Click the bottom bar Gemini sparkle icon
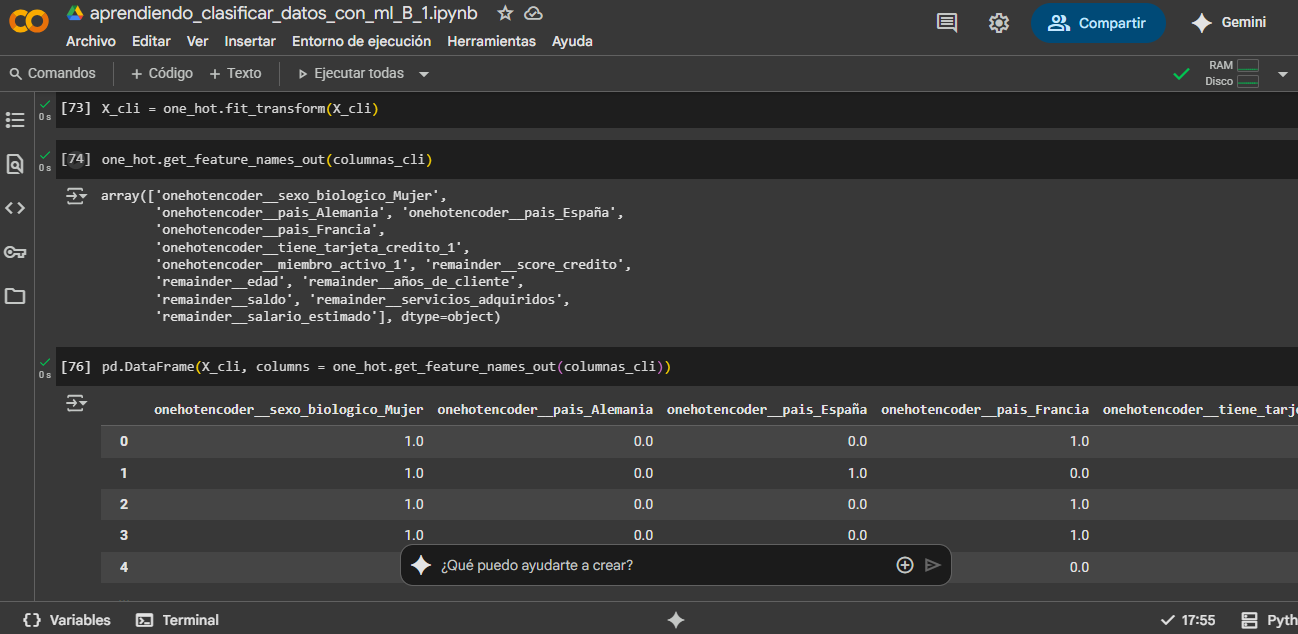 (676, 620)
